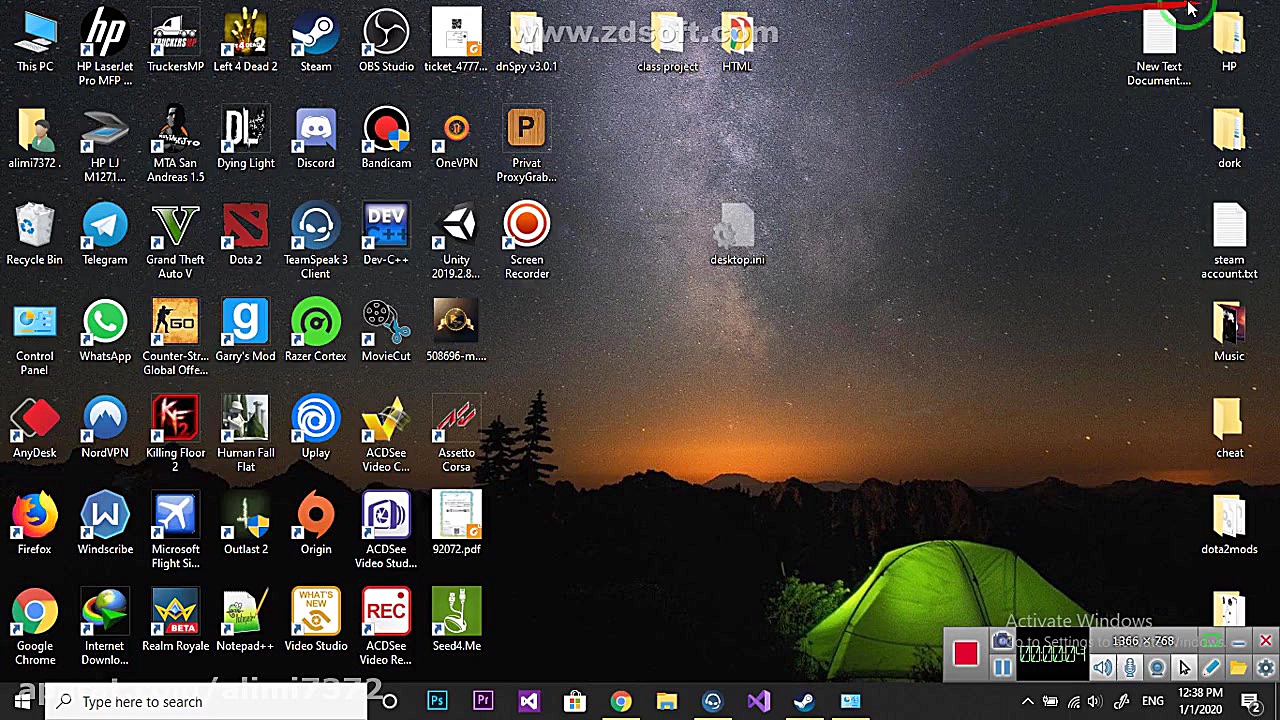Select the Counter-Strike Global Offensive shortcut

[x=175, y=338]
